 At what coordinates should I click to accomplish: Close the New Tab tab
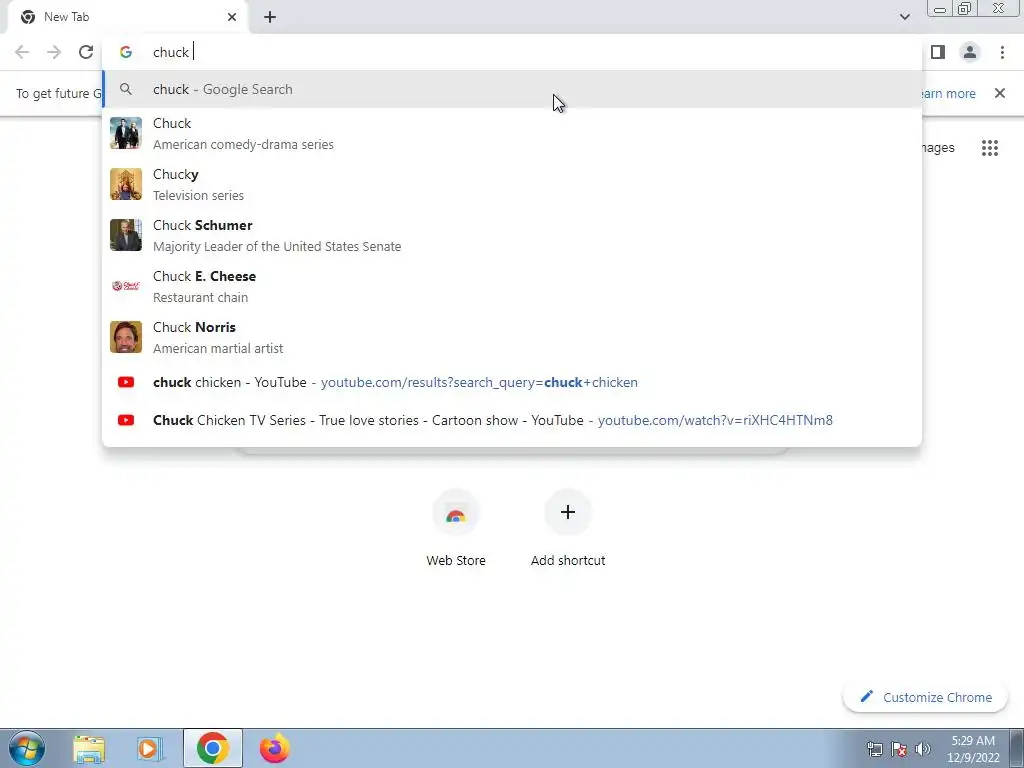232,17
